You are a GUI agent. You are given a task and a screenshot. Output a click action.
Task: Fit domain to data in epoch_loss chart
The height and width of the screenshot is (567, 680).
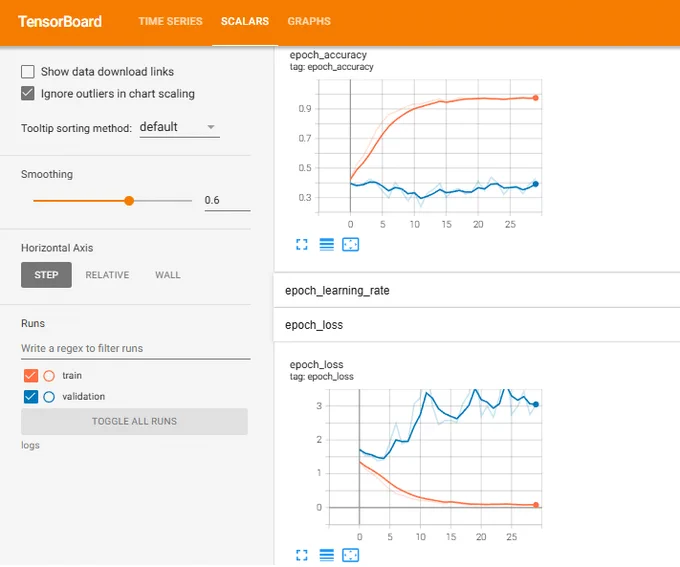(x=350, y=555)
